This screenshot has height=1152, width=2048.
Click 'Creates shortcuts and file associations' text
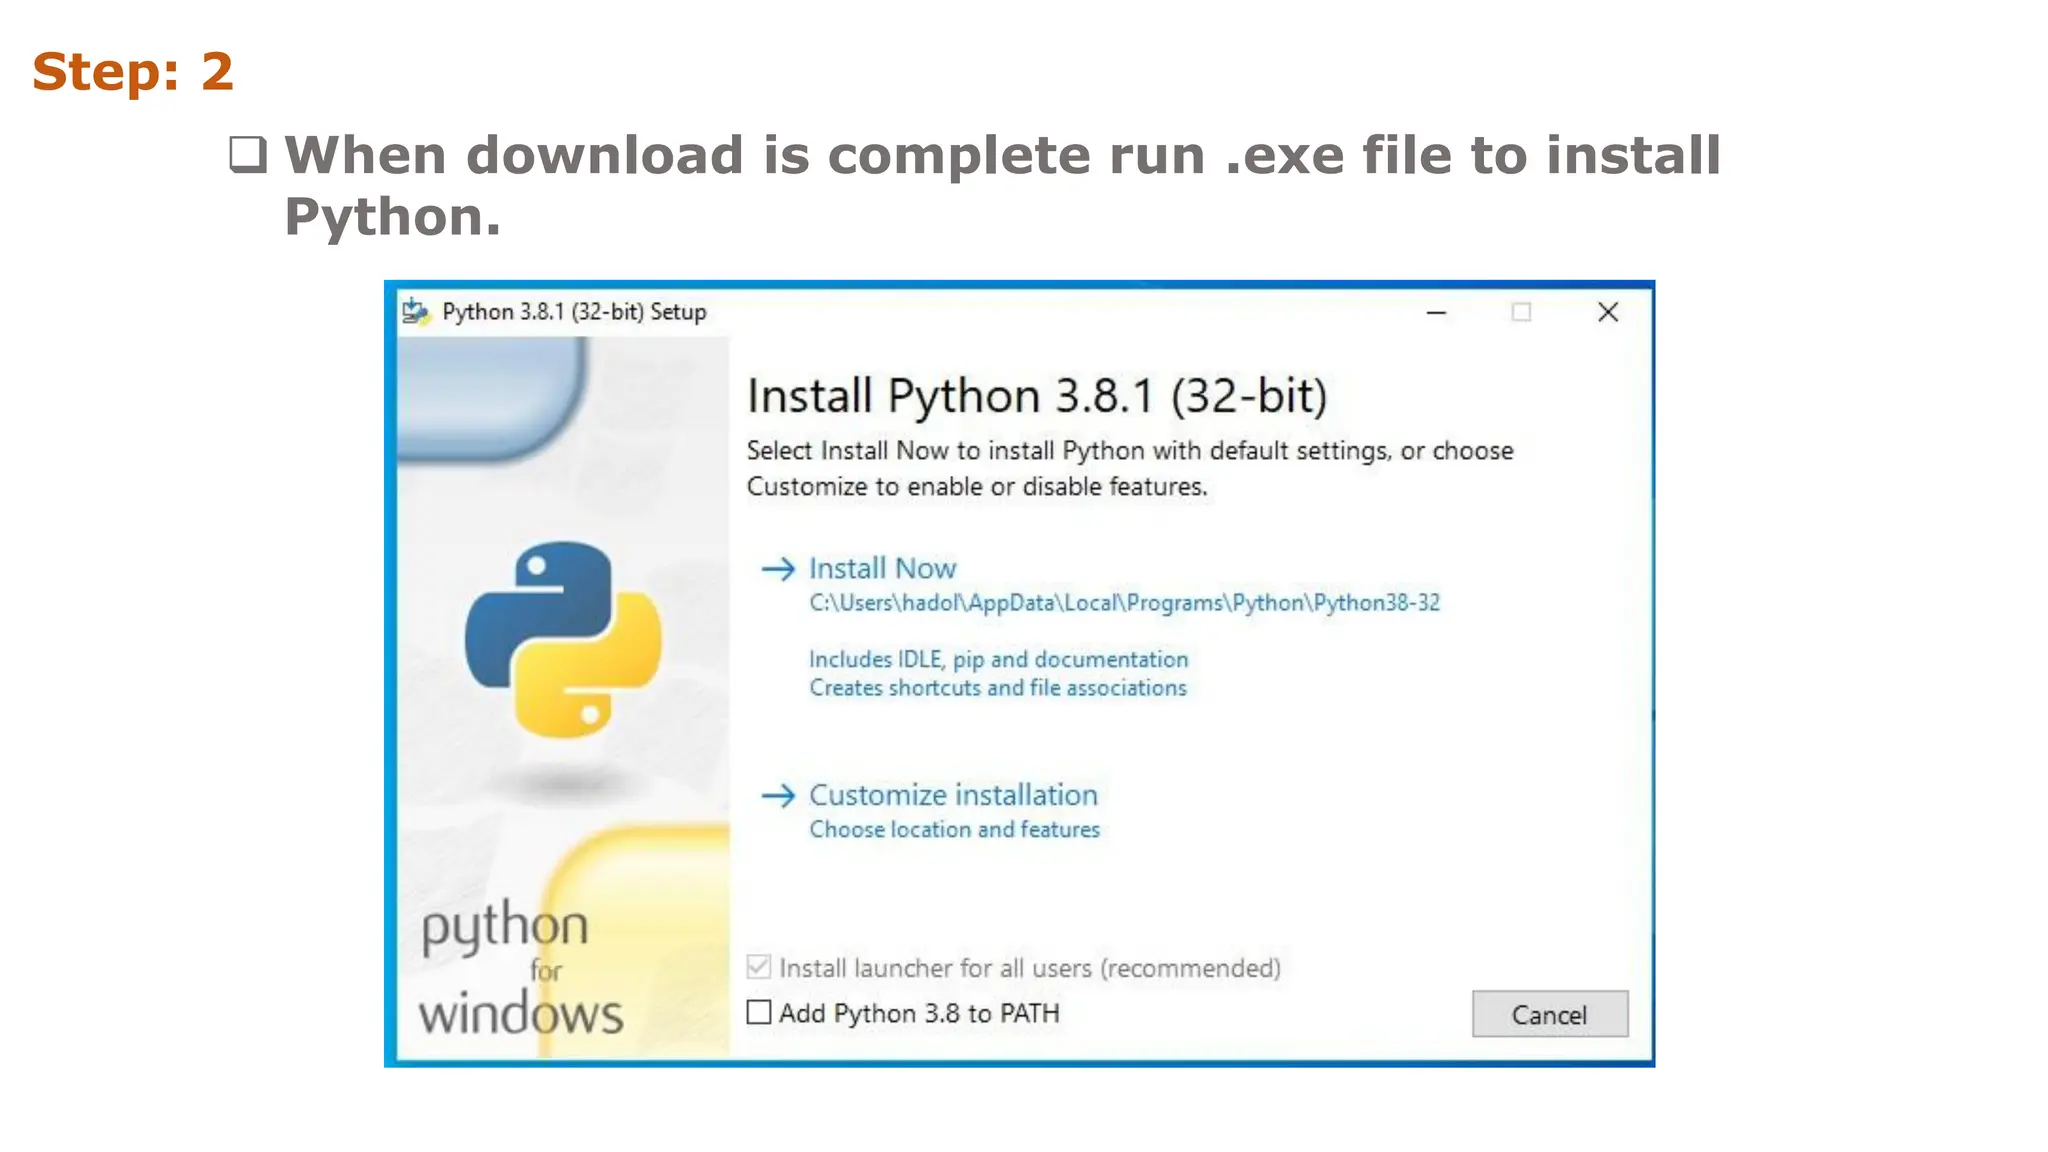point(998,688)
